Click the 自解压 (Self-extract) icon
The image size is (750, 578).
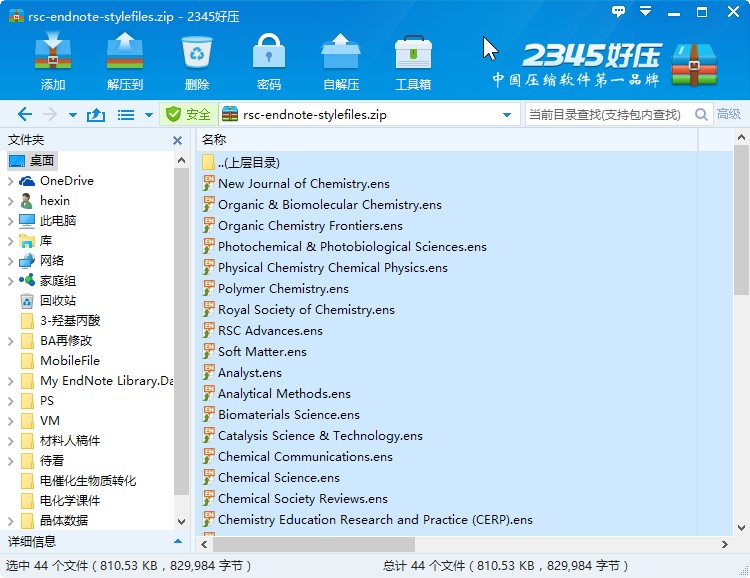click(341, 61)
